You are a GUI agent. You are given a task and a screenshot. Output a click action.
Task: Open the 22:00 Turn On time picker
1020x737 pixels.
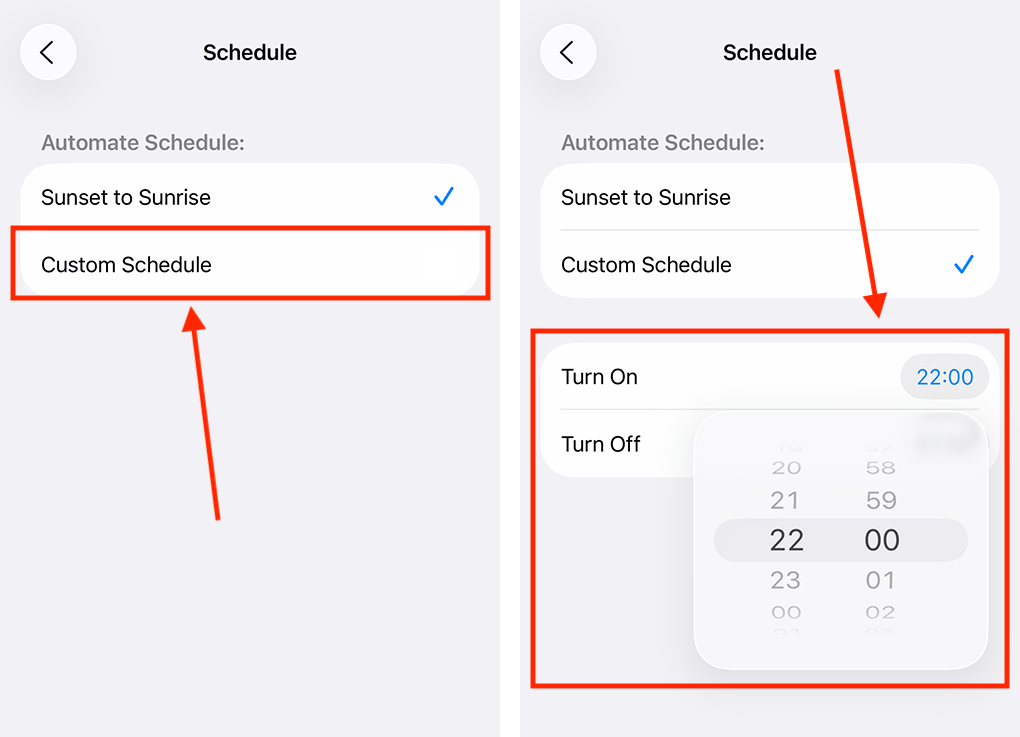(x=944, y=377)
